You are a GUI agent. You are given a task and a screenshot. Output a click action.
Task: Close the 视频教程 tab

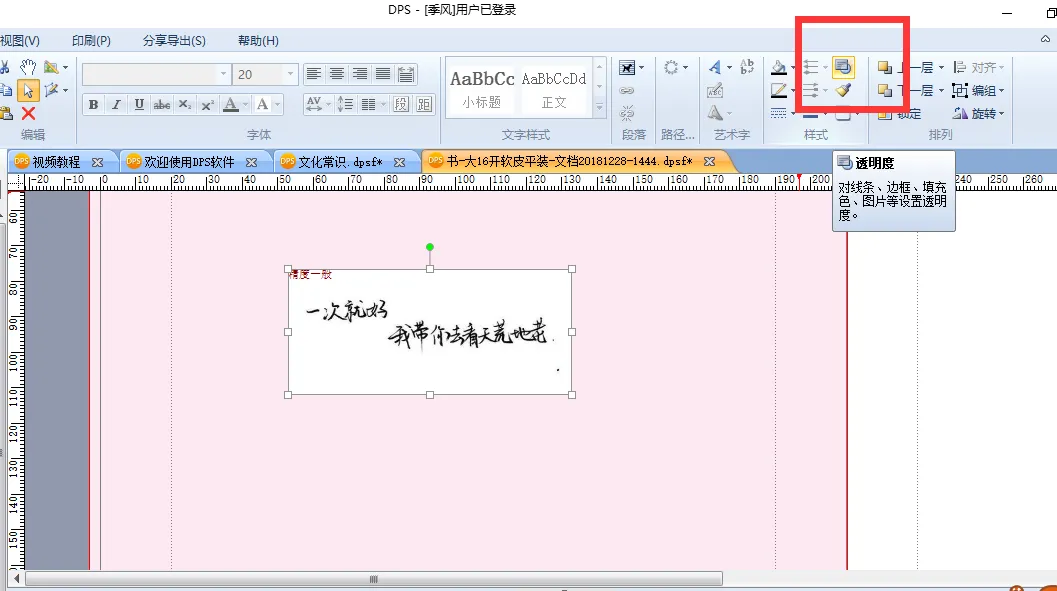click(x=98, y=162)
